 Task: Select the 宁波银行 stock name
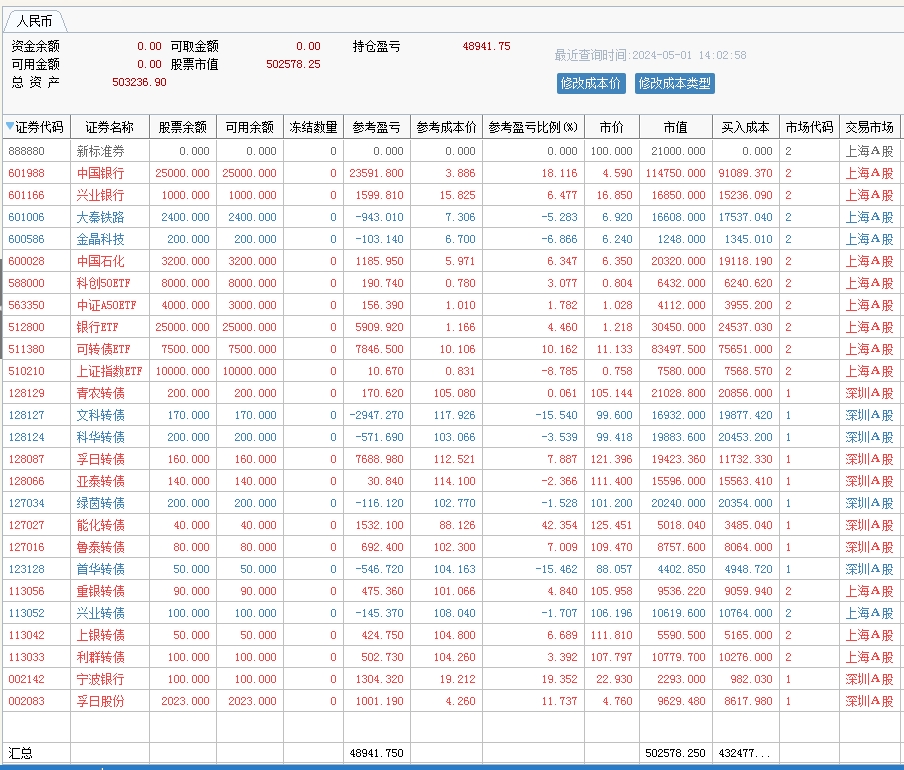pos(100,679)
